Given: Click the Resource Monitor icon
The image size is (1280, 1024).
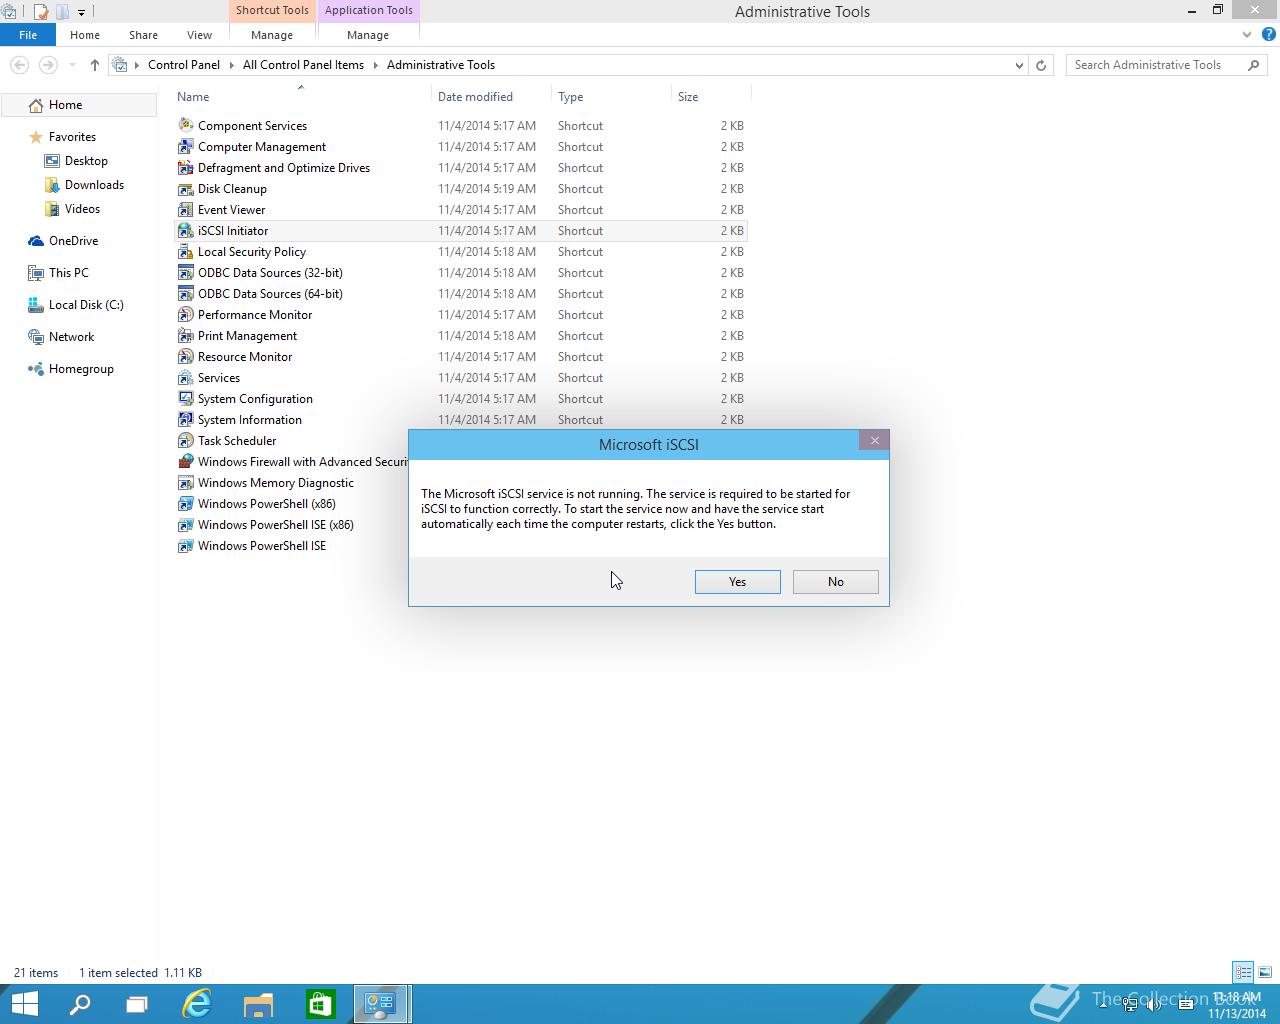Looking at the screenshot, I should [185, 356].
